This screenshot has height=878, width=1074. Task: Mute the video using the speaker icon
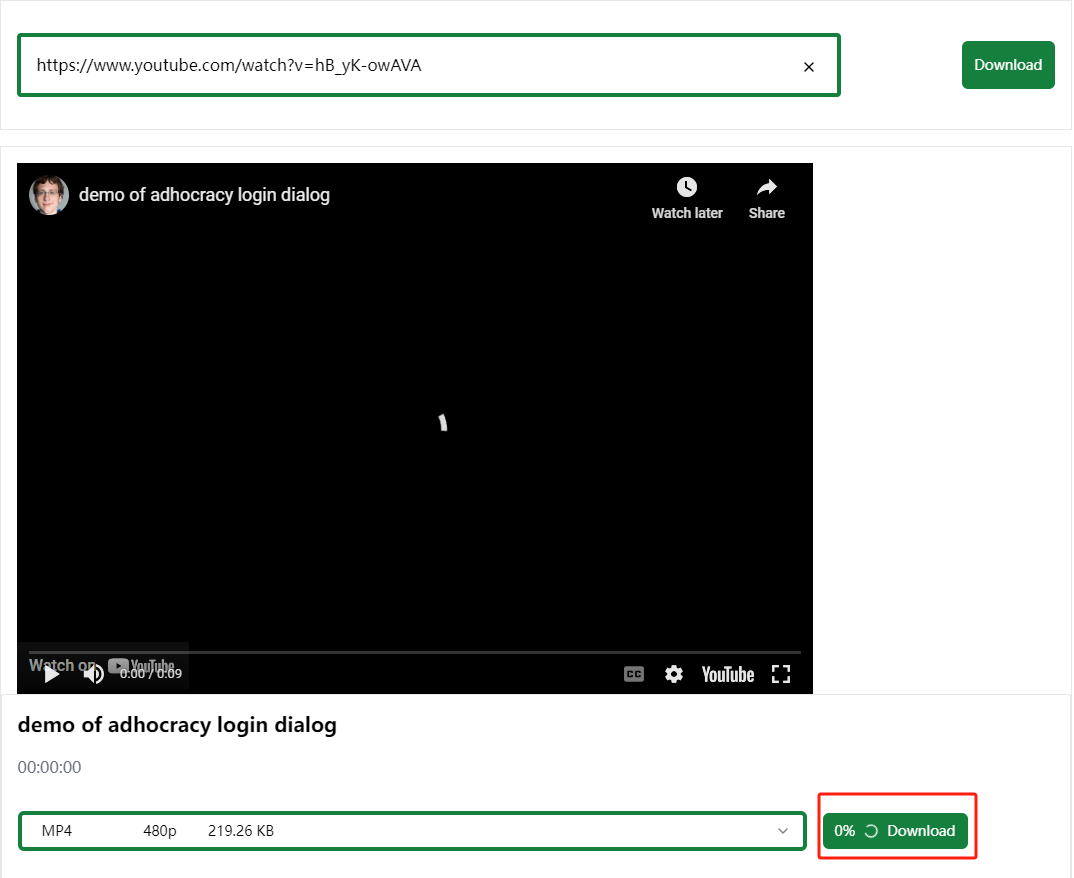(x=94, y=674)
